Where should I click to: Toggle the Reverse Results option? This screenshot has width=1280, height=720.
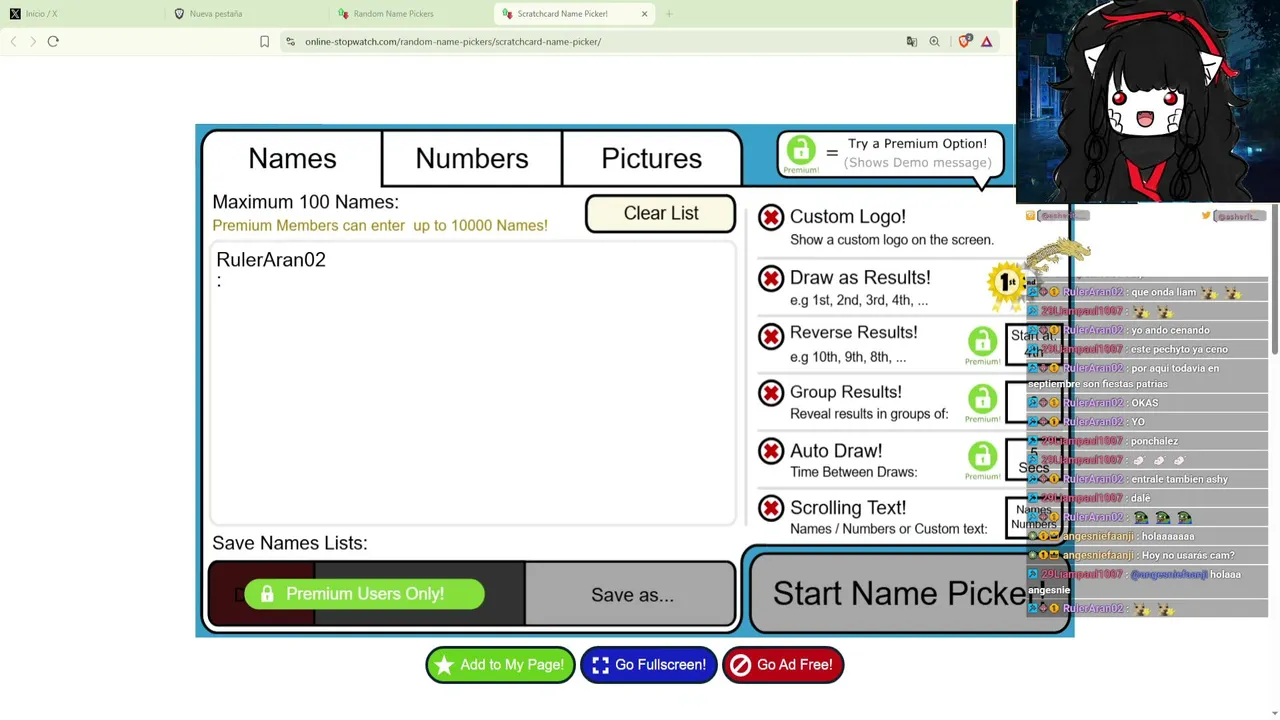771,336
